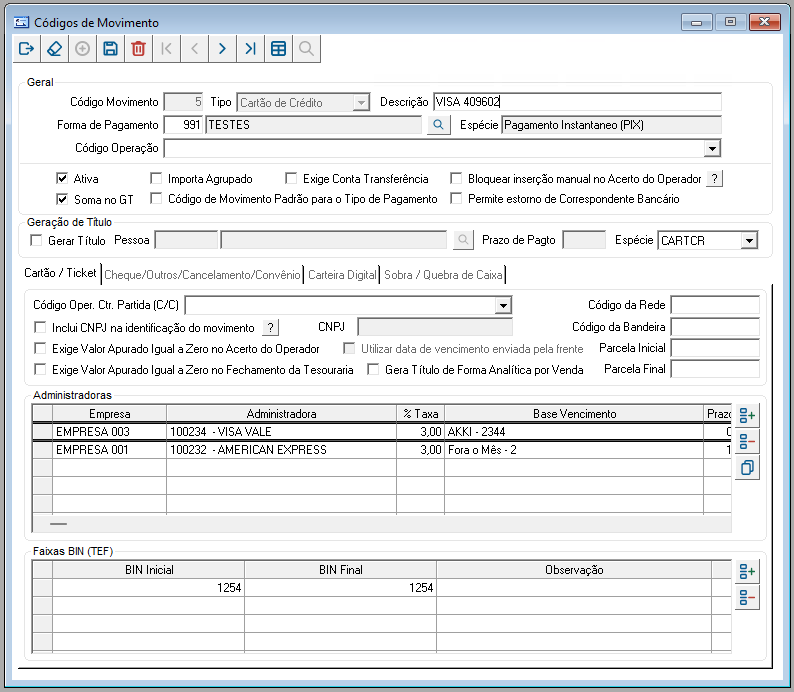Click the save floppy disk icon
Viewport: 794px width, 692px height.
[110, 48]
